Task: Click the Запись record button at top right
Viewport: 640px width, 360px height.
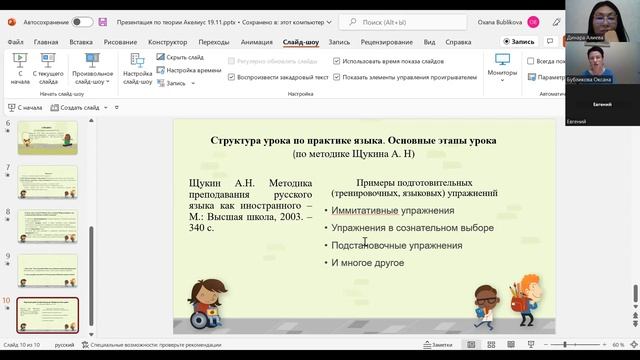Action: [519, 42]
